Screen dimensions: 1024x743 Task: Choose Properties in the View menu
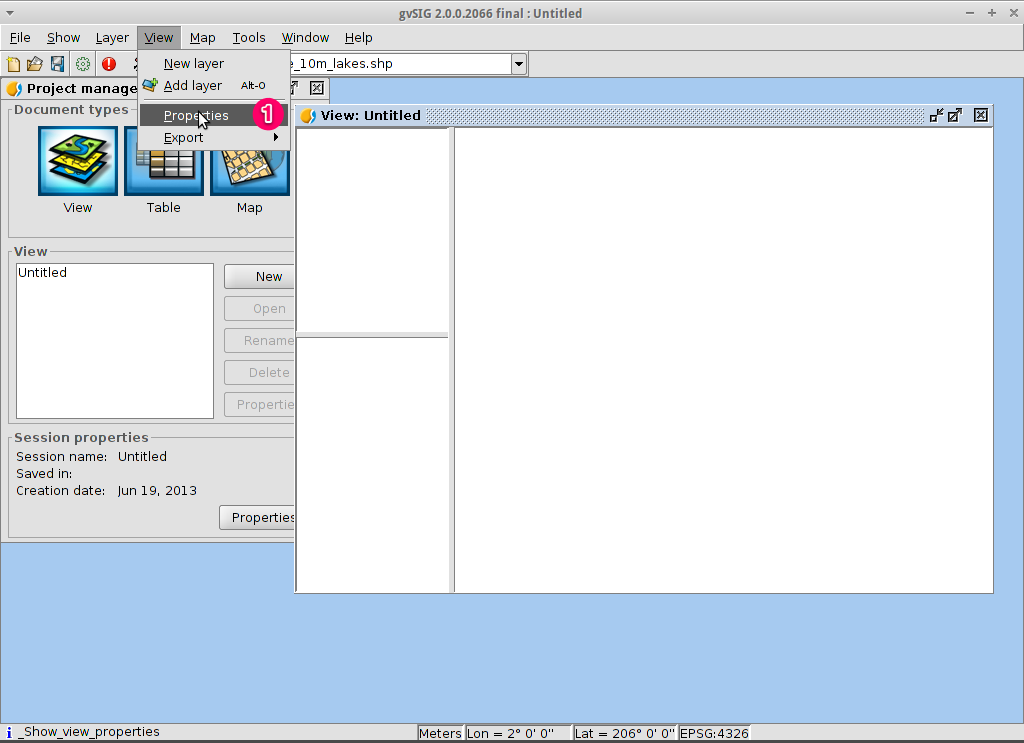point(214,116)
